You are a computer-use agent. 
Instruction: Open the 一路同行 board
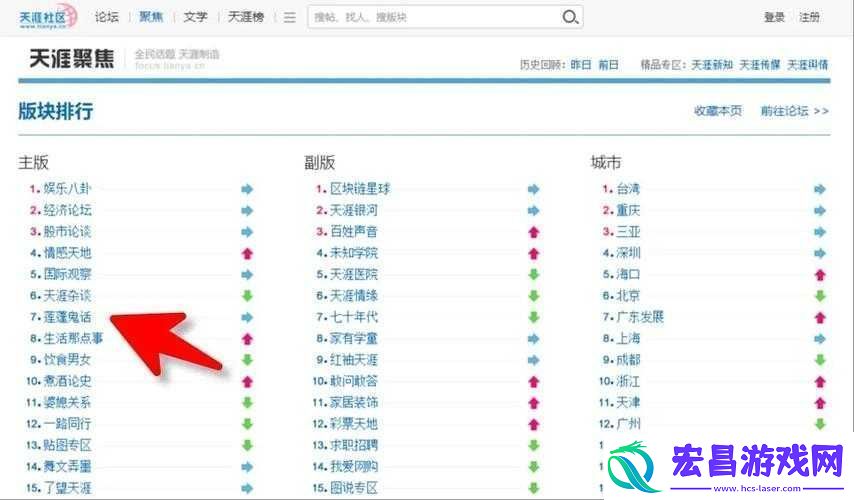click(x=68, y=424)
